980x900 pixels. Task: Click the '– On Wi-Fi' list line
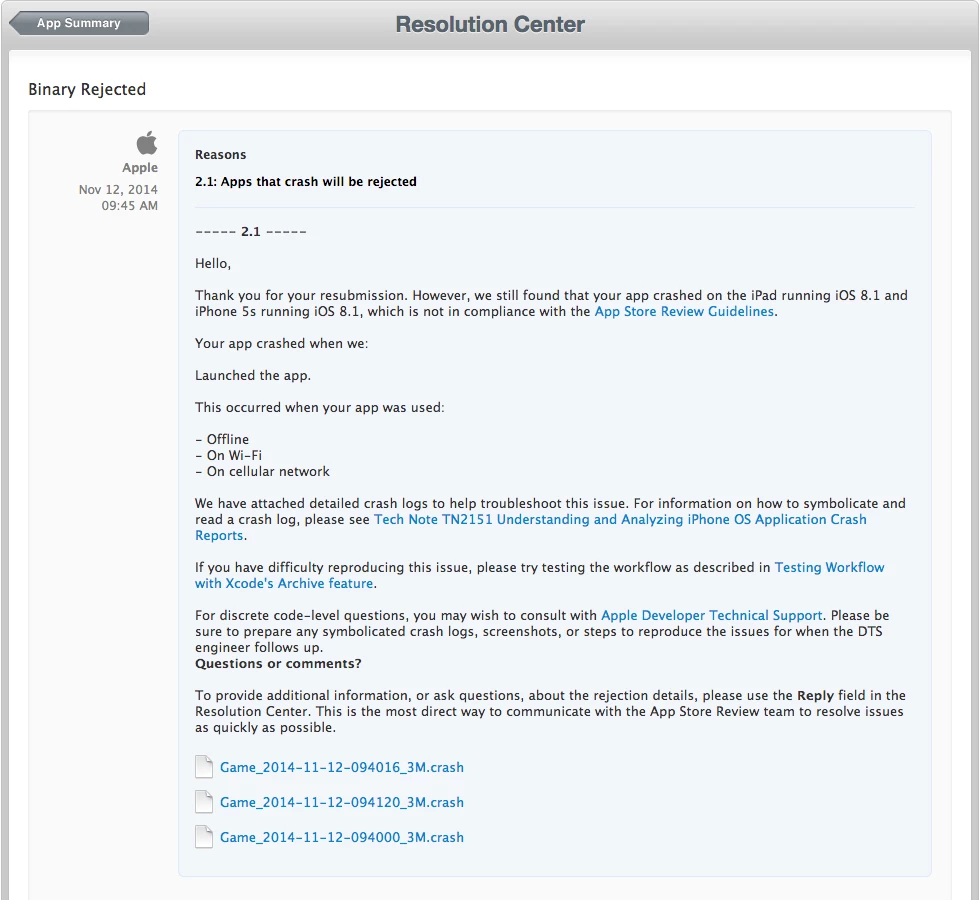pos(228,456)
